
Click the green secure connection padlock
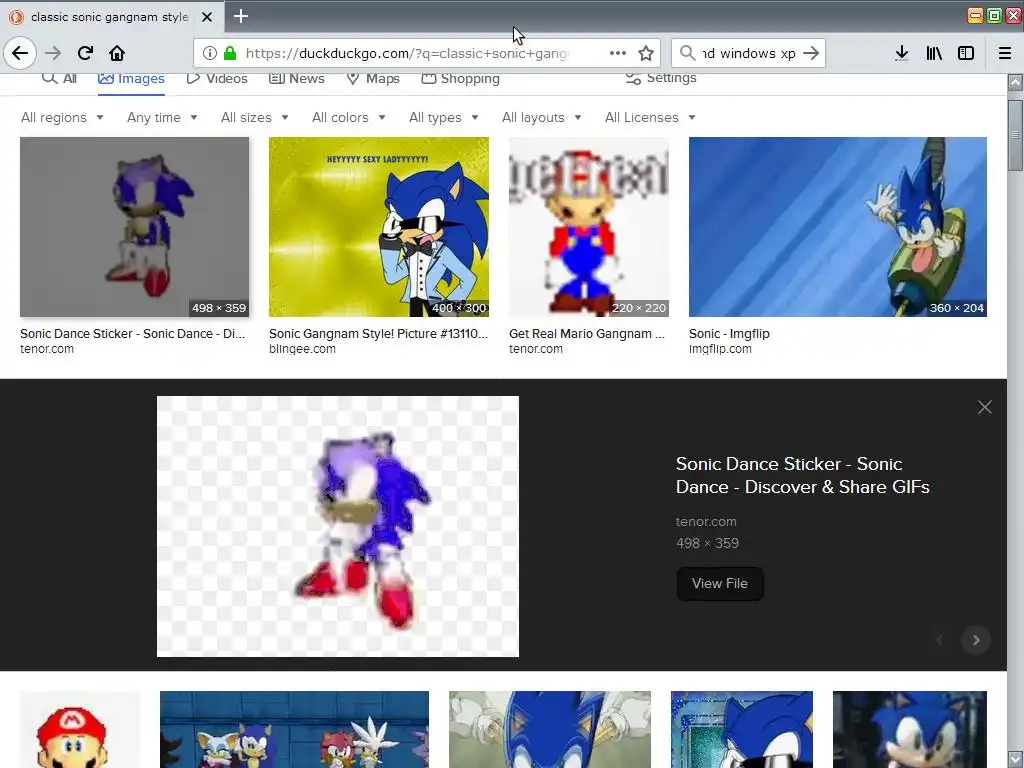click(230, 53)
